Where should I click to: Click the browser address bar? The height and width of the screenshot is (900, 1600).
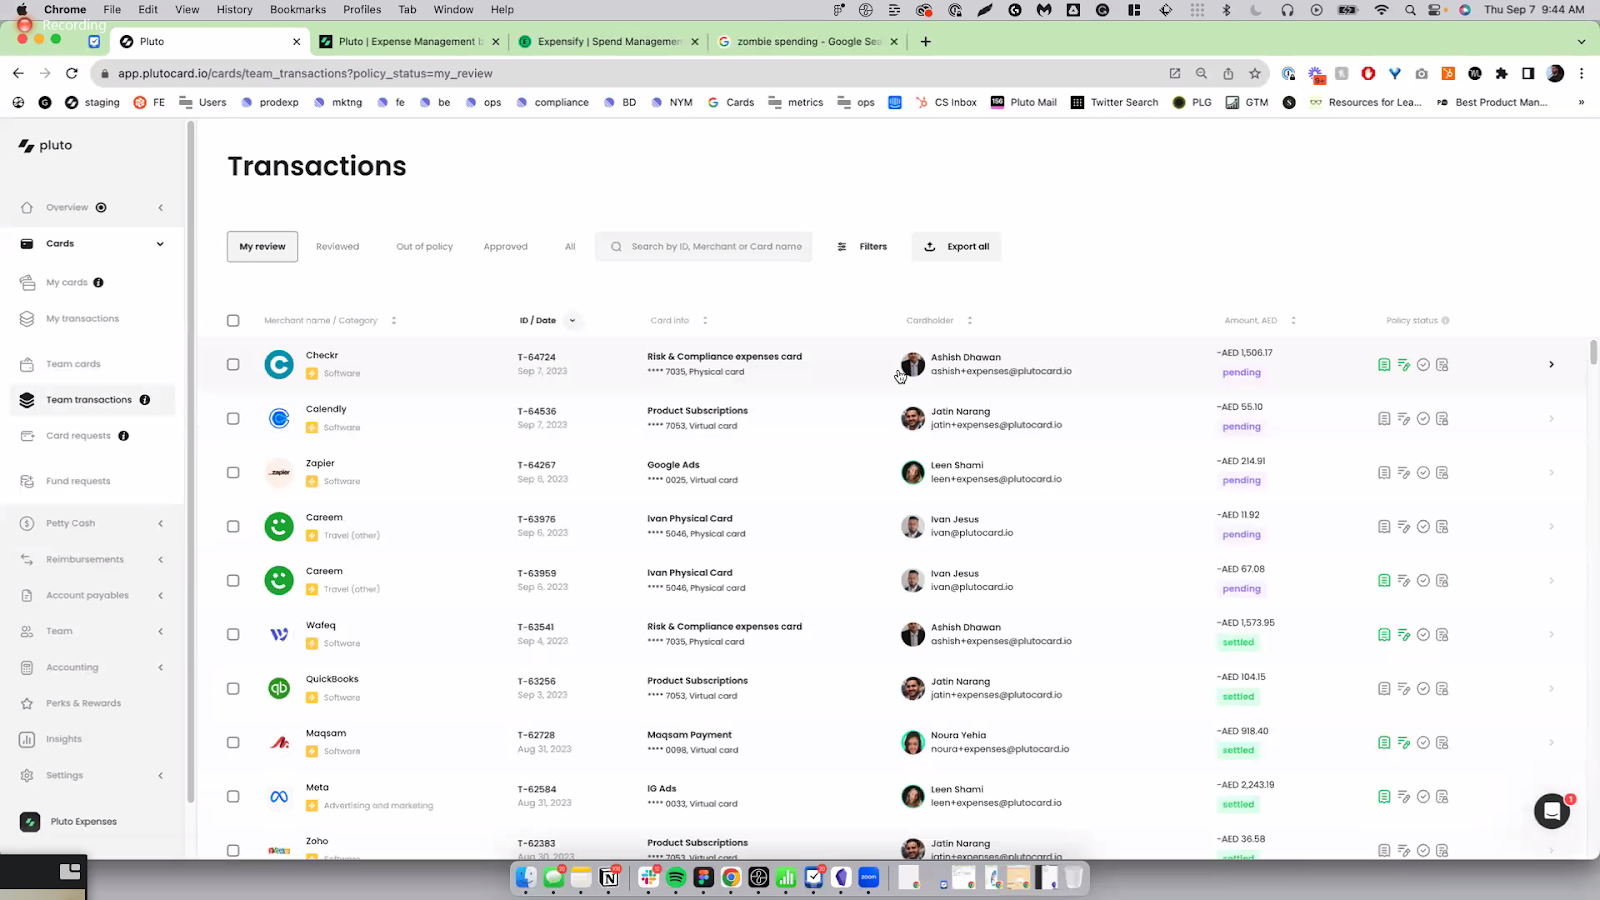pos(640,73)
